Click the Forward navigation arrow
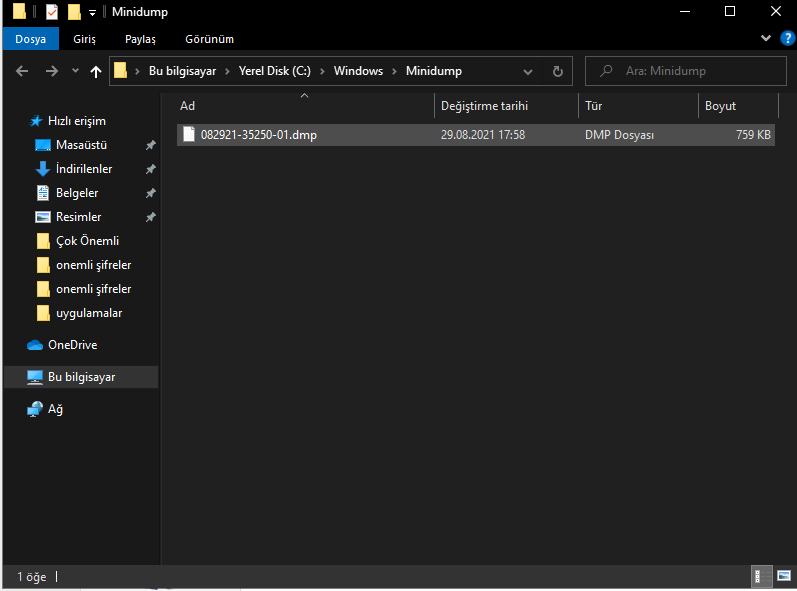The width and height of the screenshot is (797, 591). 52,71
